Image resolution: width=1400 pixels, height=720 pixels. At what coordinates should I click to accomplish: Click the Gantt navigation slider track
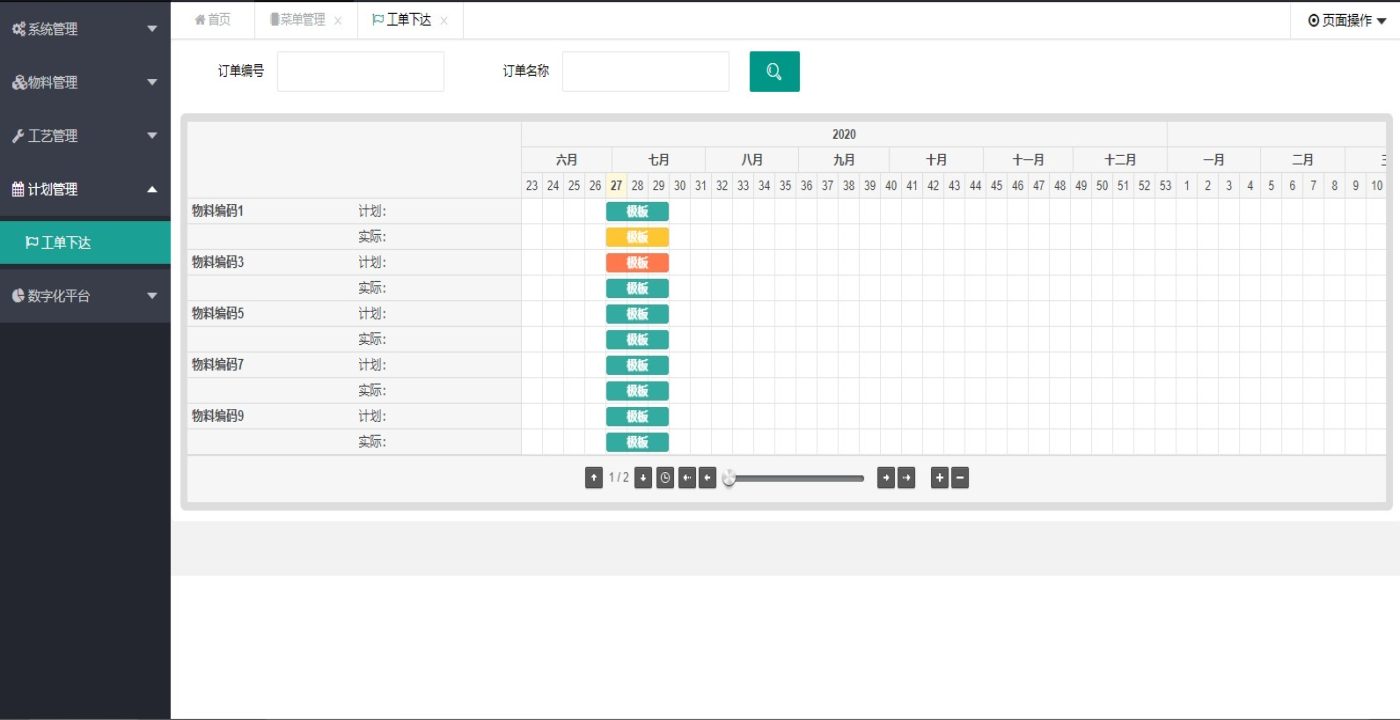point(795,479)
